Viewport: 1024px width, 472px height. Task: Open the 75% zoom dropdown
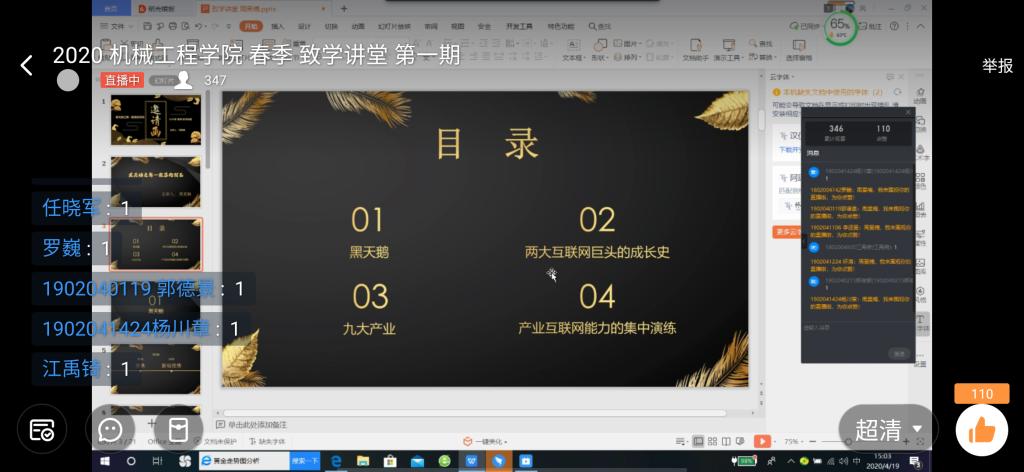(793, 442)
